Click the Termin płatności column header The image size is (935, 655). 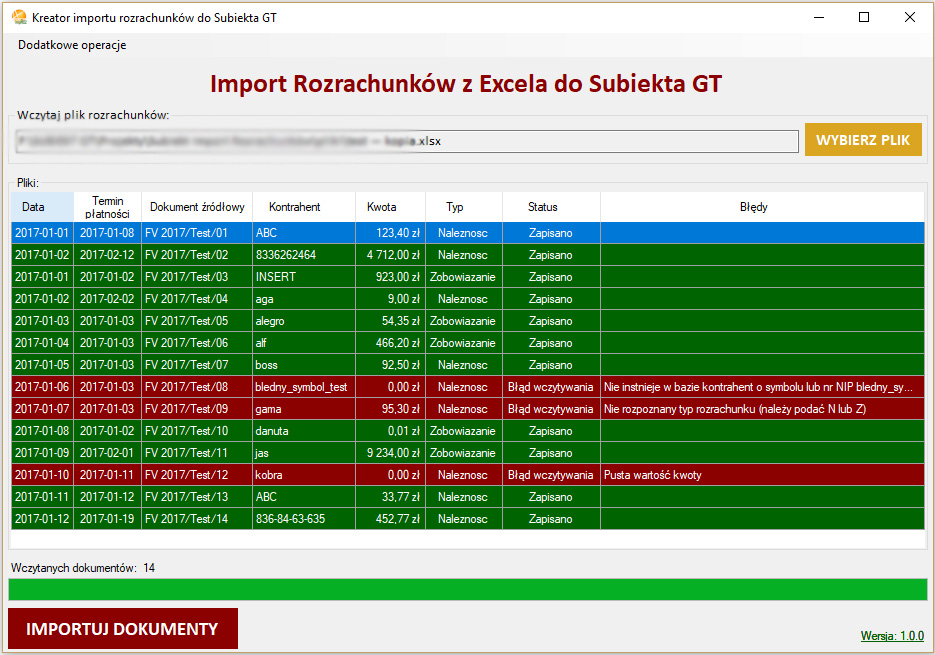click(107, 207)
